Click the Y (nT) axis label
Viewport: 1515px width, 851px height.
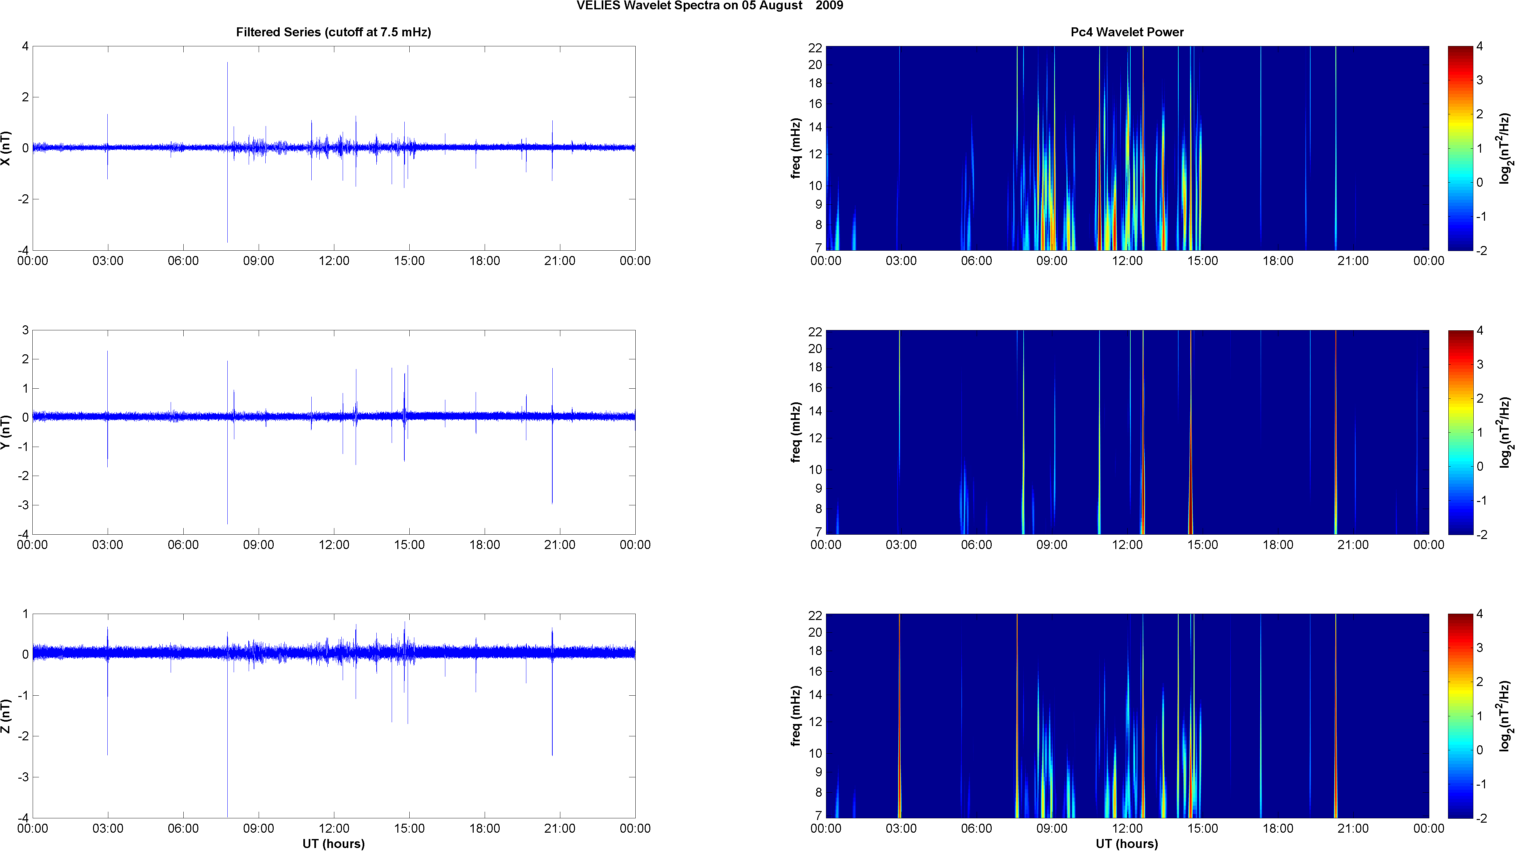pyautogui.click(x=8, y=432)
